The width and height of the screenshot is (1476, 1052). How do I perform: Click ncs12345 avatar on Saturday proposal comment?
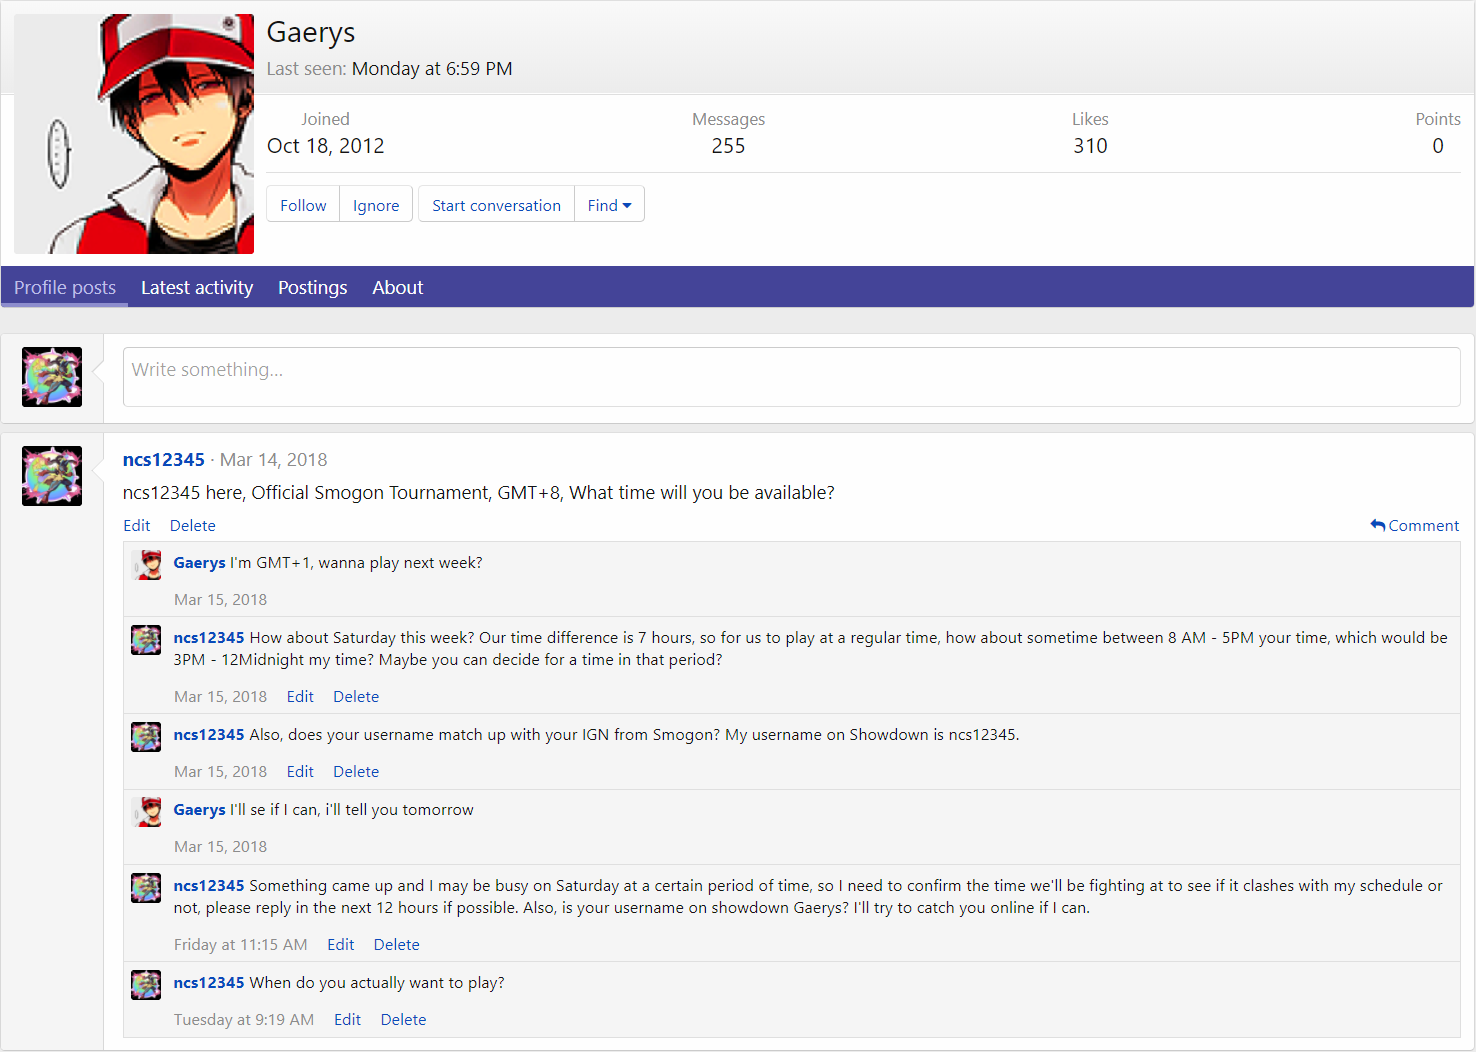coord(147,640)
